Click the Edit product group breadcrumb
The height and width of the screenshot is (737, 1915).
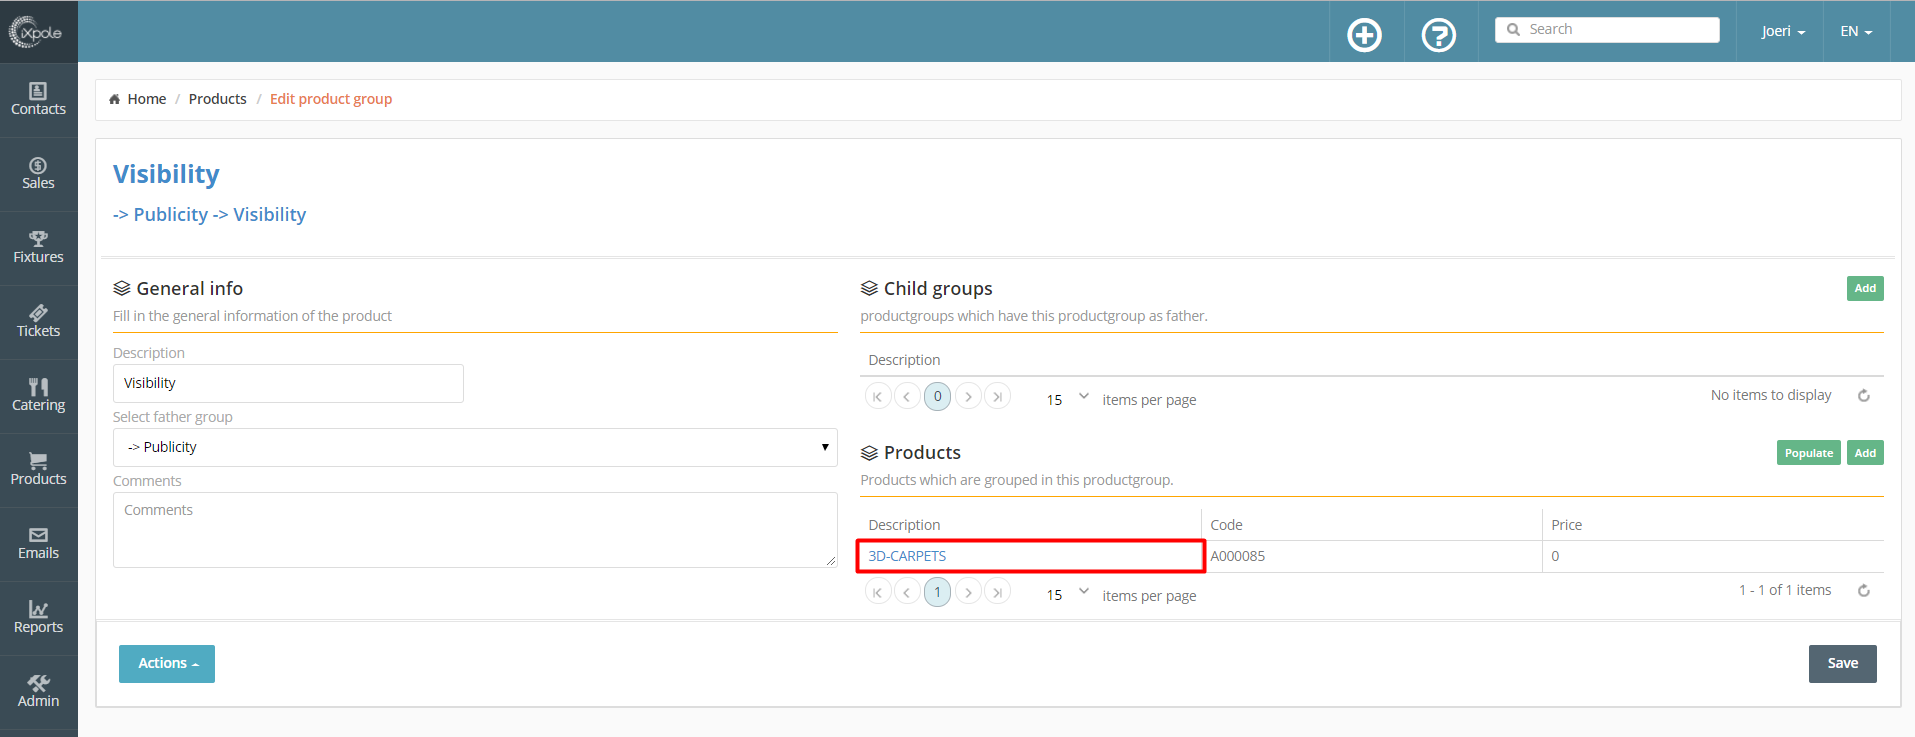(x=331, y=99)
